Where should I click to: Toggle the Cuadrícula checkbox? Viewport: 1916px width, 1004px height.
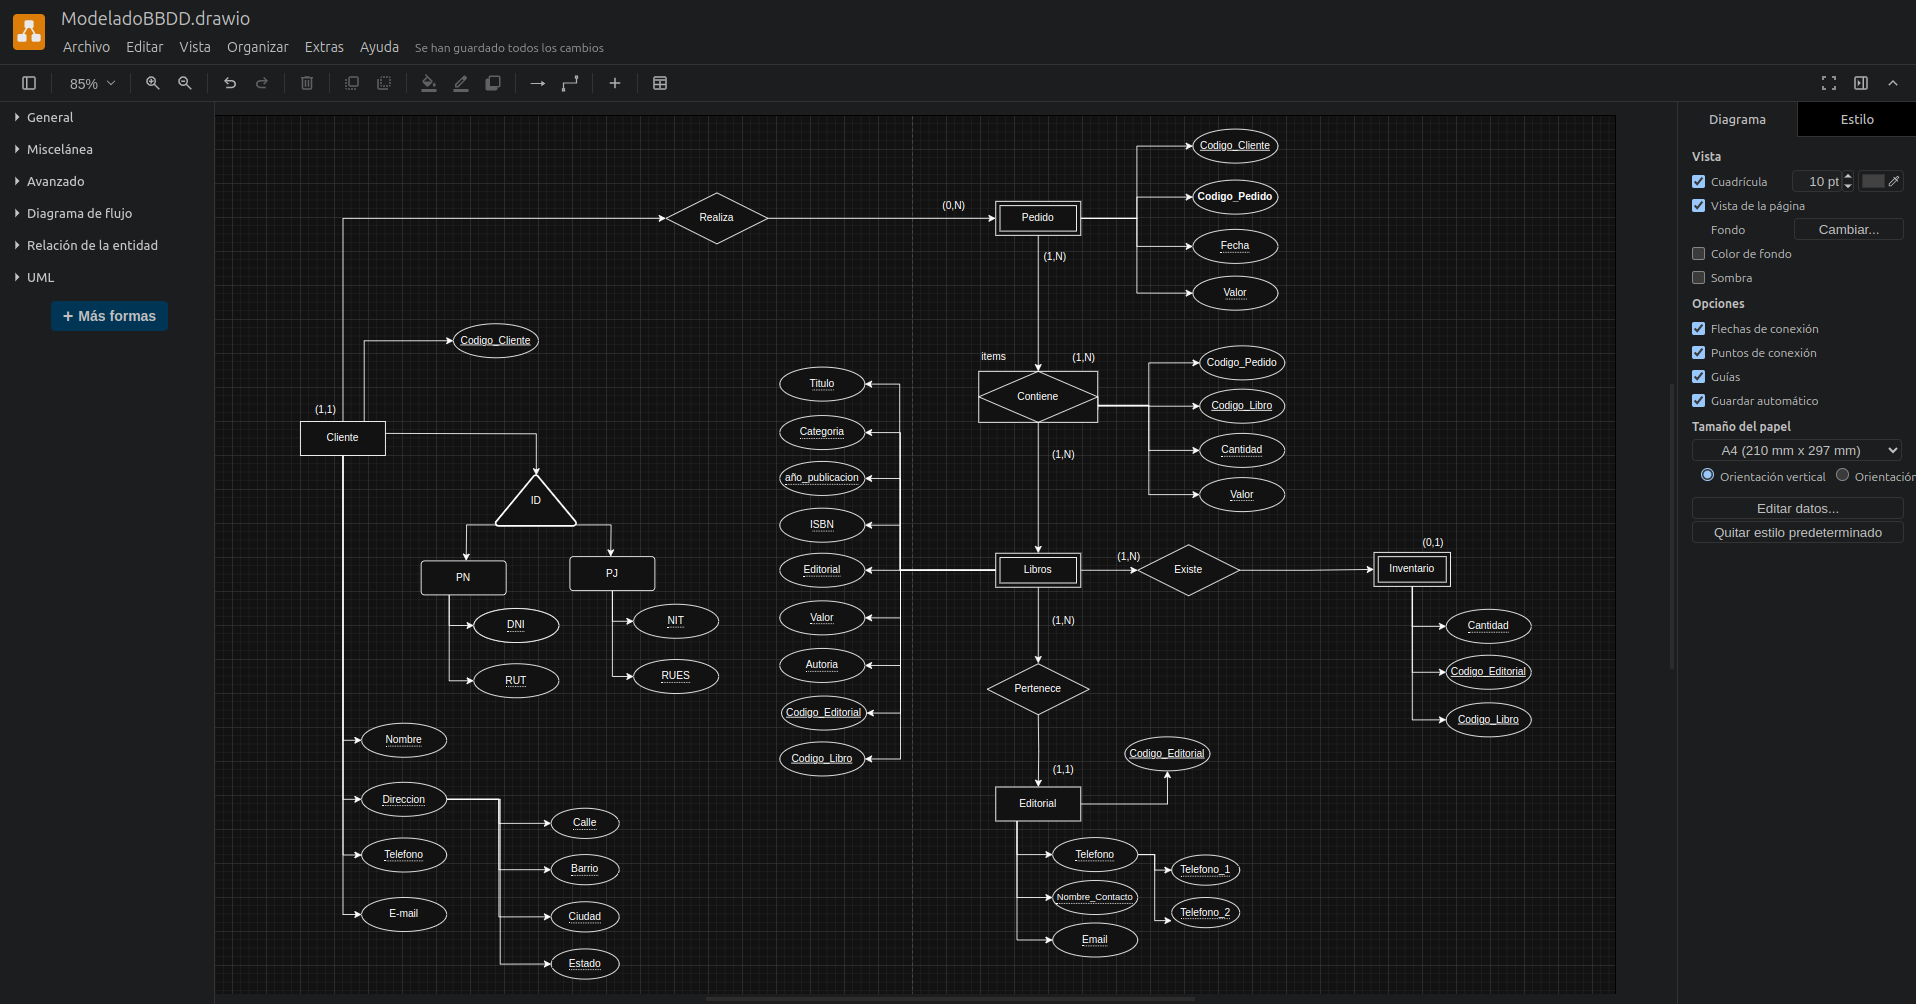[1698, 181]
